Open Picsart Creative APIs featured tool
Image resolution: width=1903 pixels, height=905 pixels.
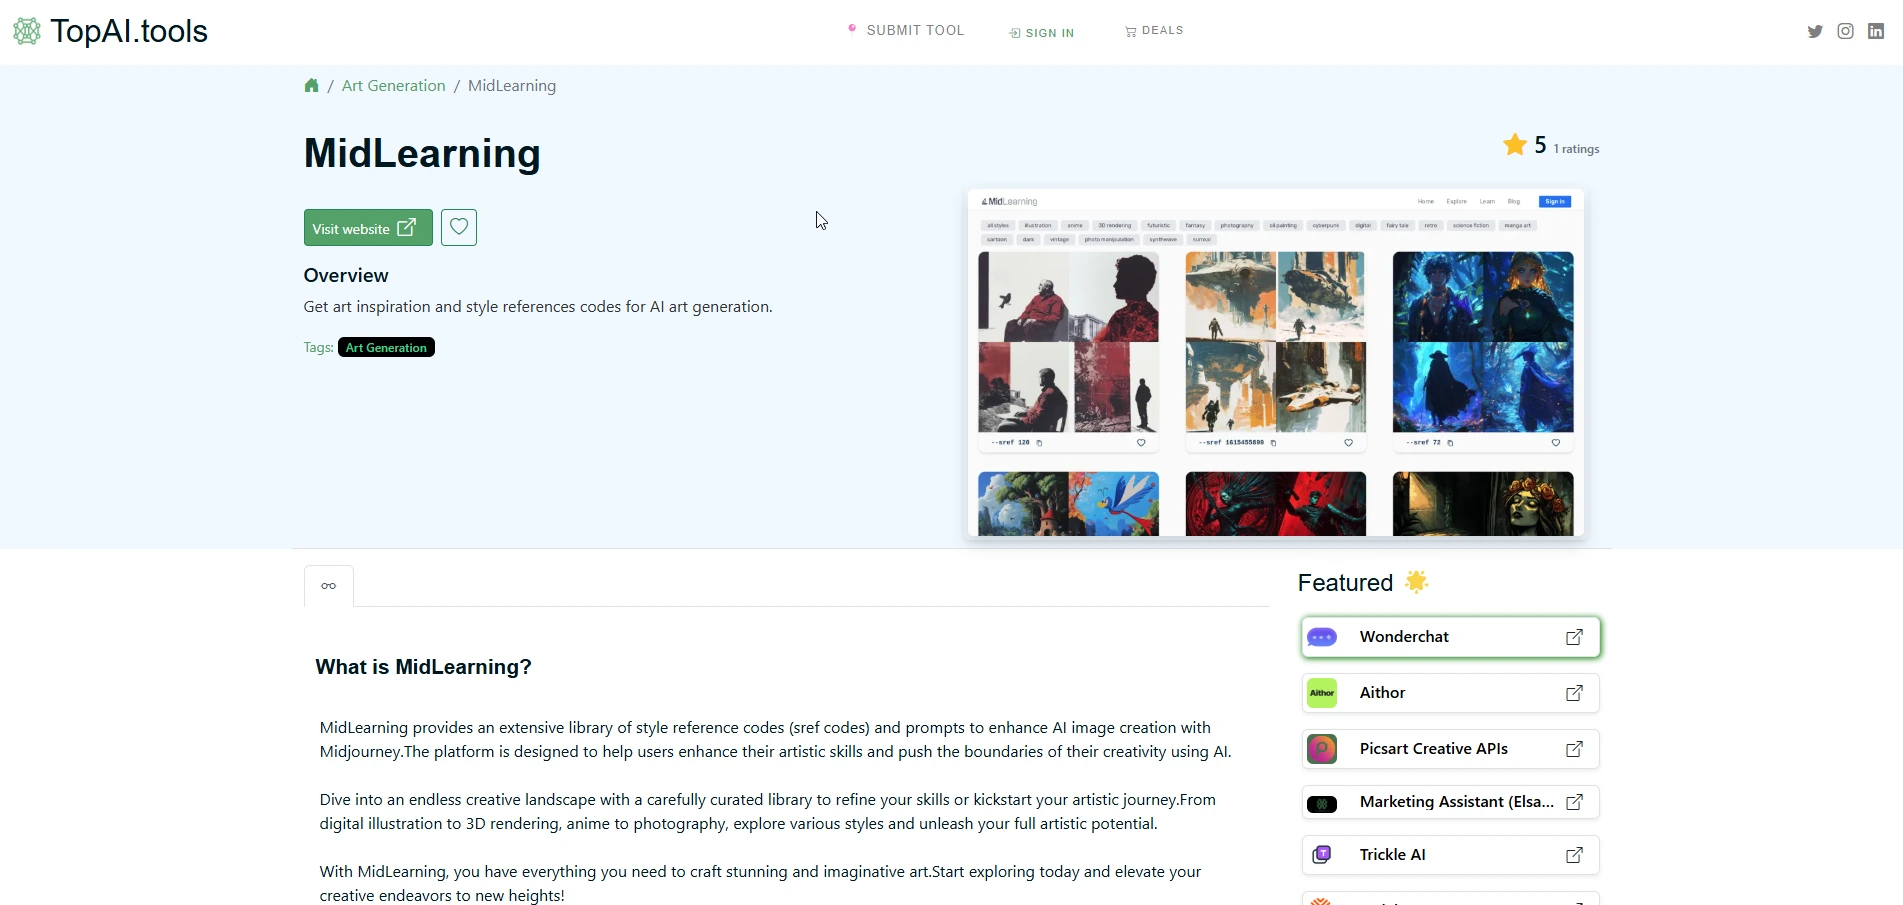(x=1450, y=749)
